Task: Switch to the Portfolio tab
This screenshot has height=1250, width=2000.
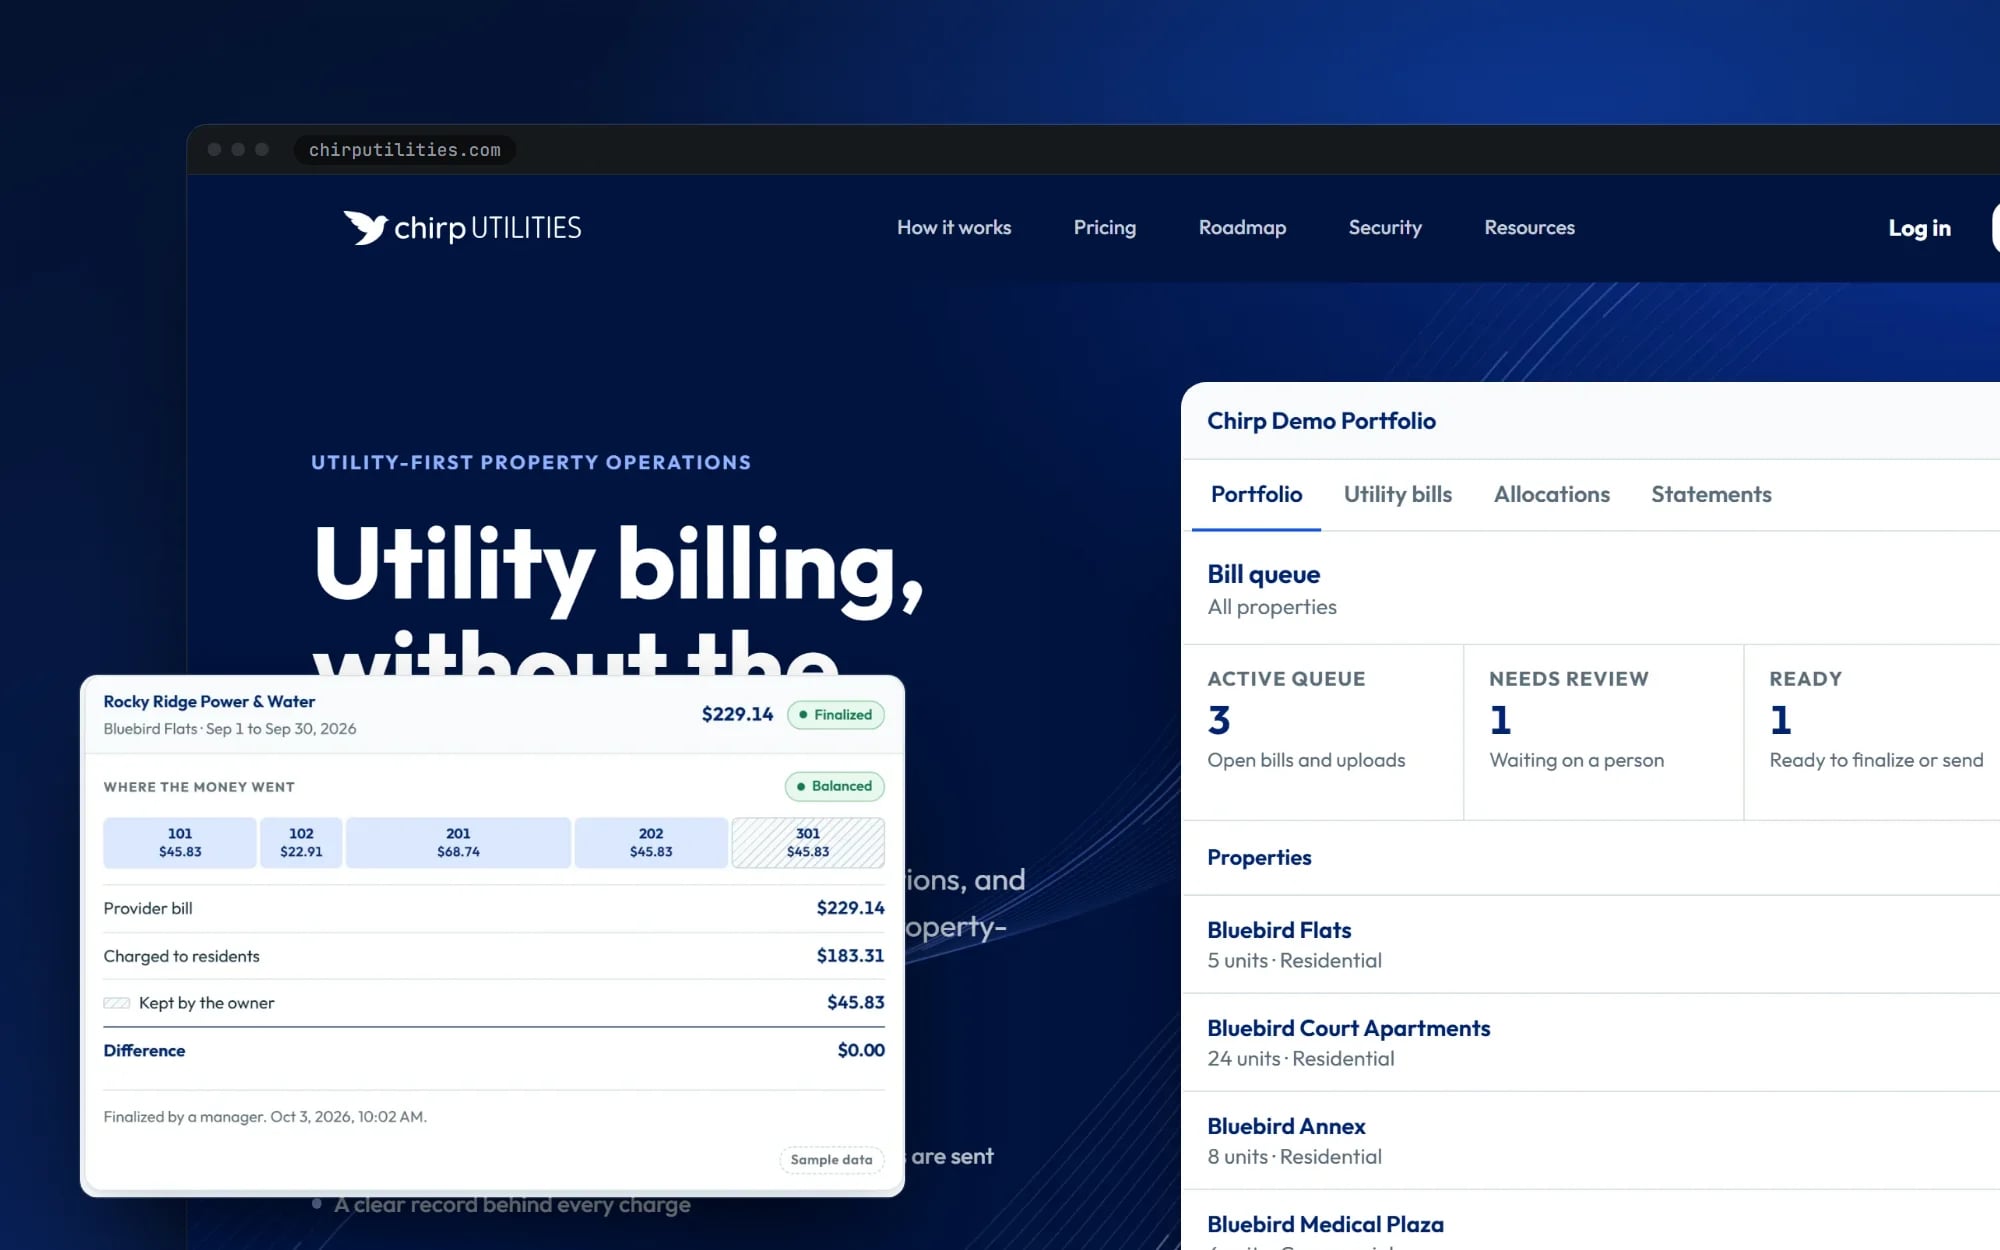Action: click(x=1256, y=494)
